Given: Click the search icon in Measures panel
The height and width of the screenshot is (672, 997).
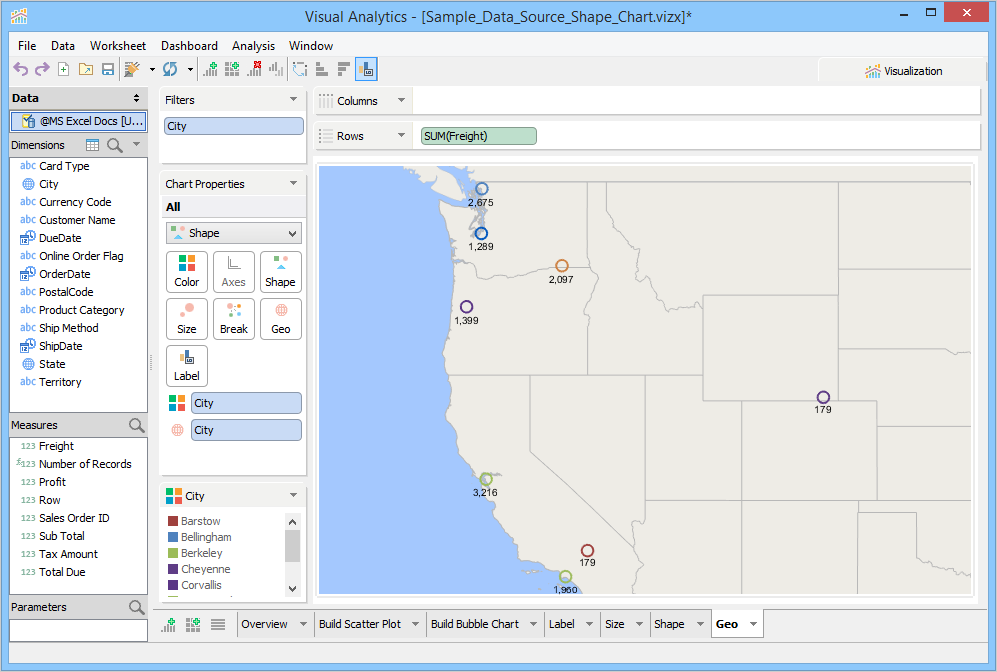Looking at the screenshot, I should 137,425.
